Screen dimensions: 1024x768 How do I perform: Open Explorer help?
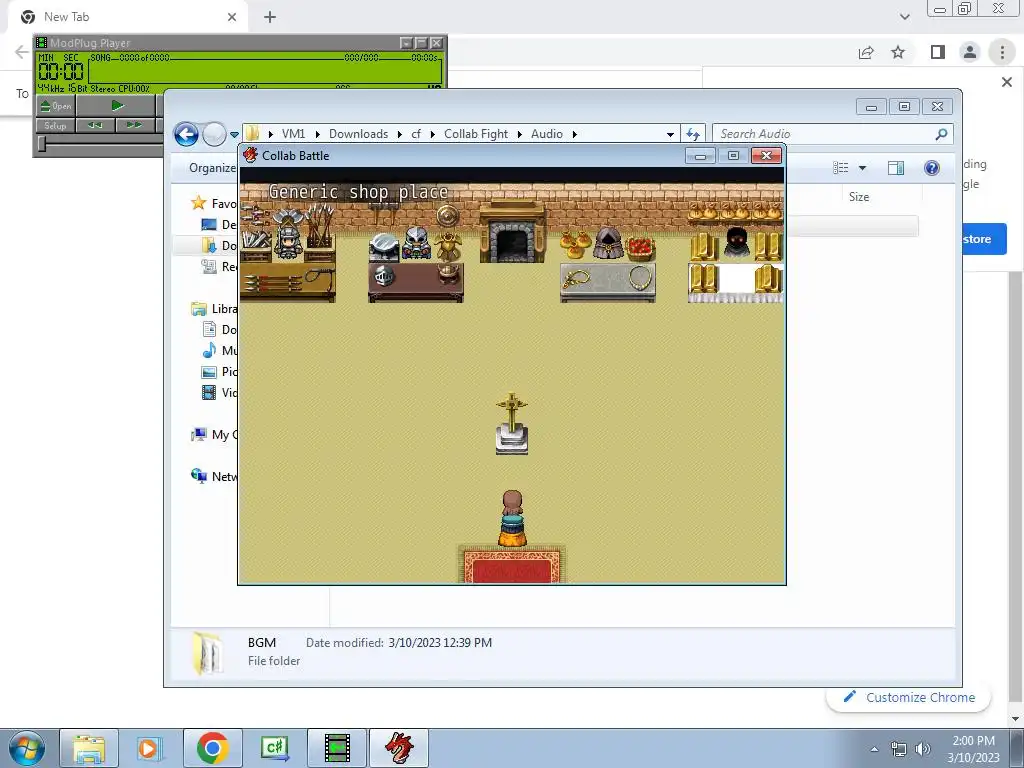(932, 168)
